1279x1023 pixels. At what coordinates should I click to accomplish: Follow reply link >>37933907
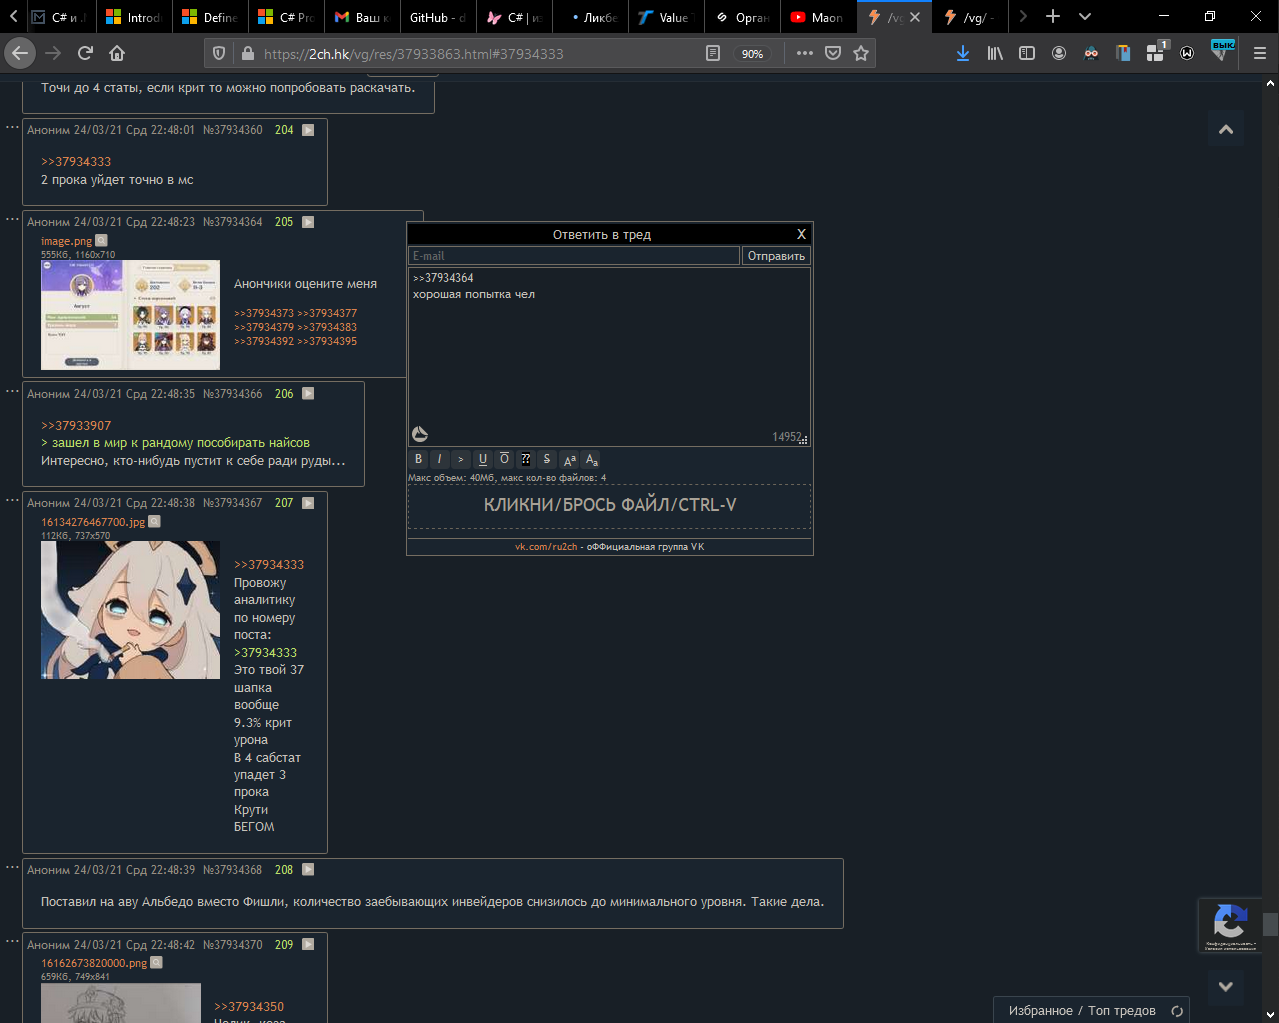[x=76, y=425]
